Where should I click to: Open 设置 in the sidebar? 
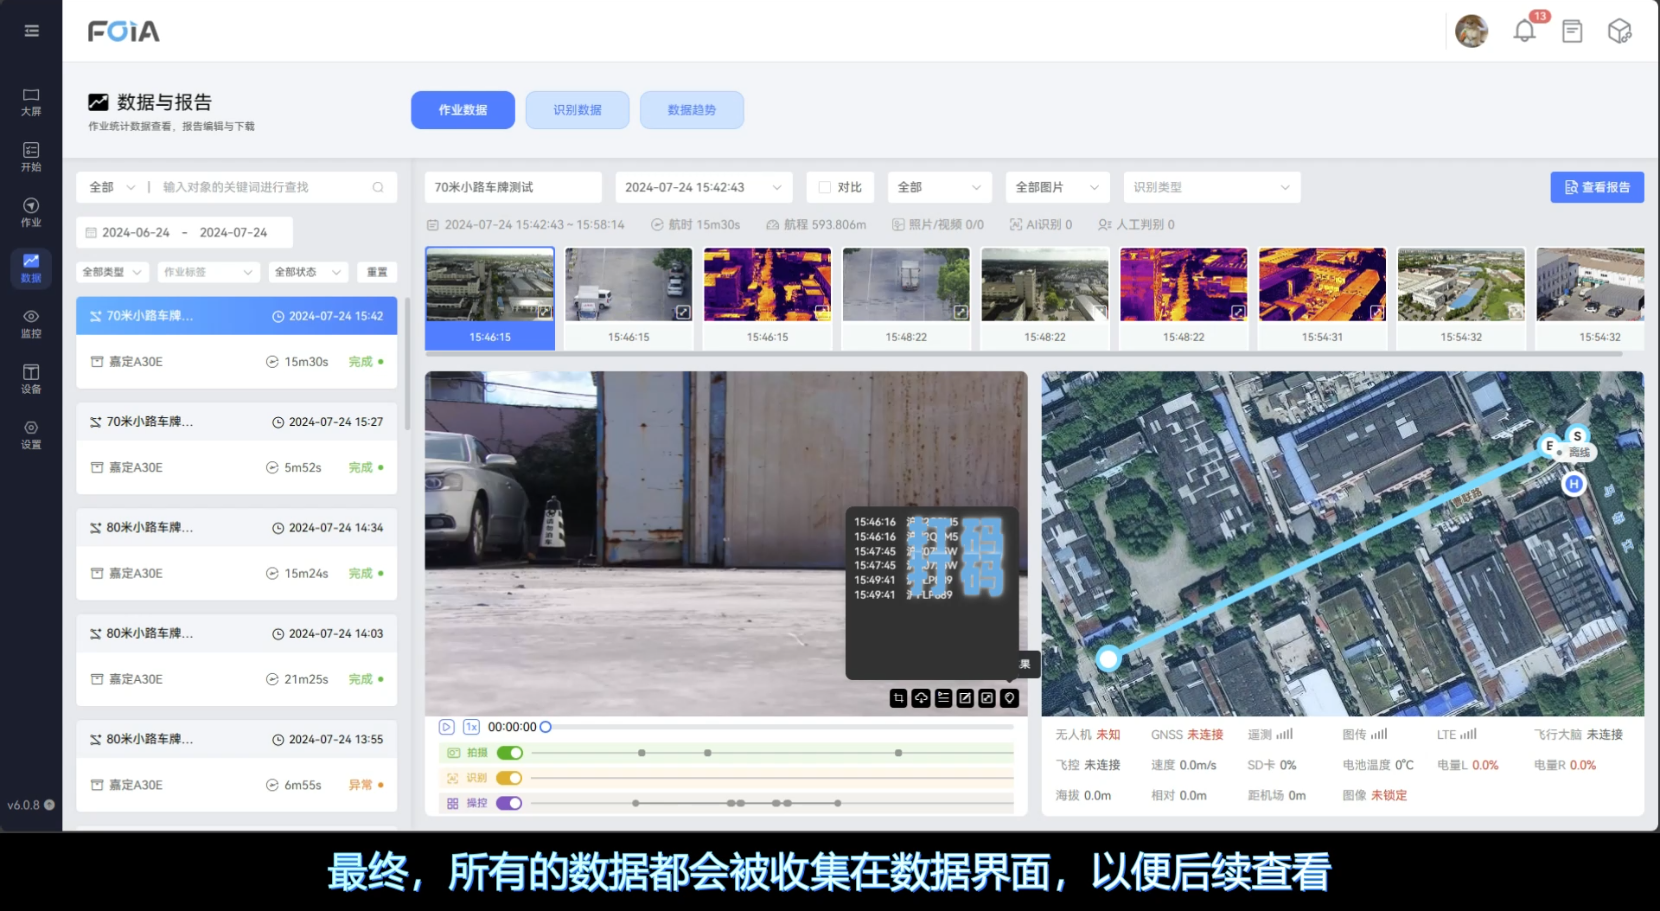click(x=31, y=434)
